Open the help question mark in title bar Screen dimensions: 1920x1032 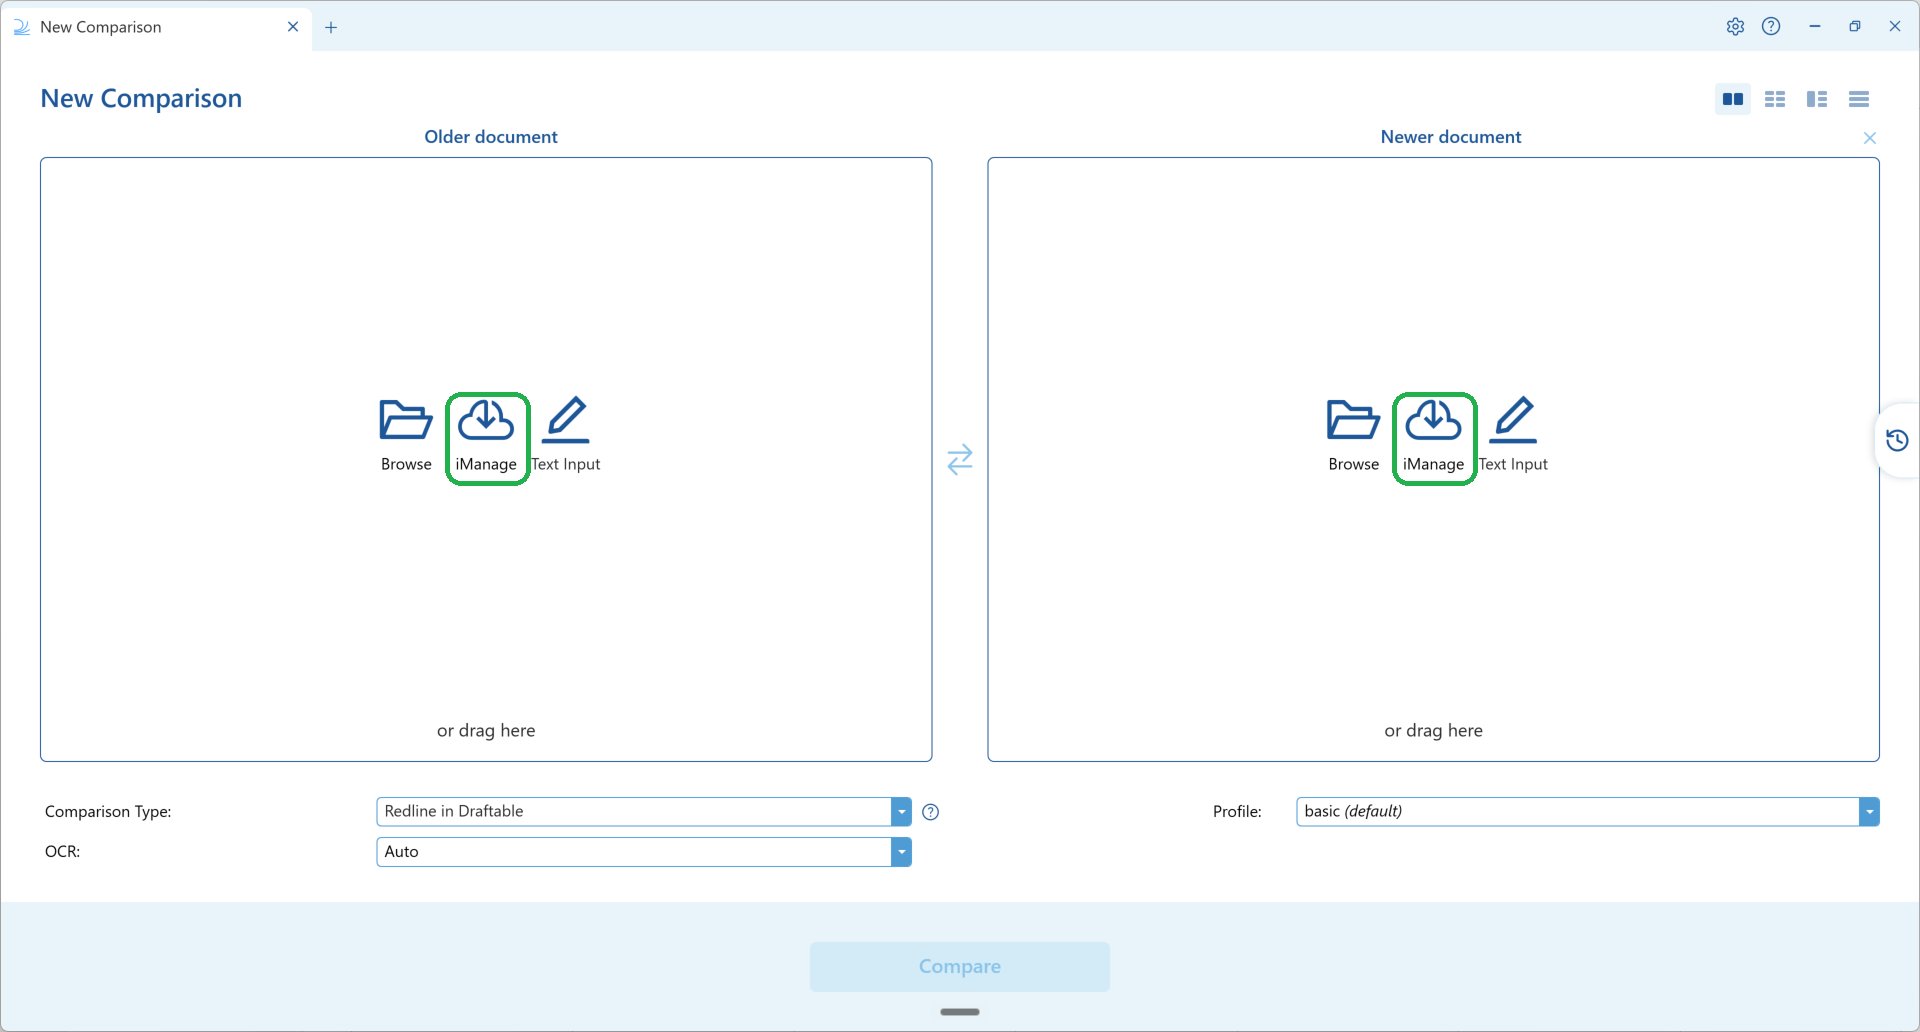1771,27
